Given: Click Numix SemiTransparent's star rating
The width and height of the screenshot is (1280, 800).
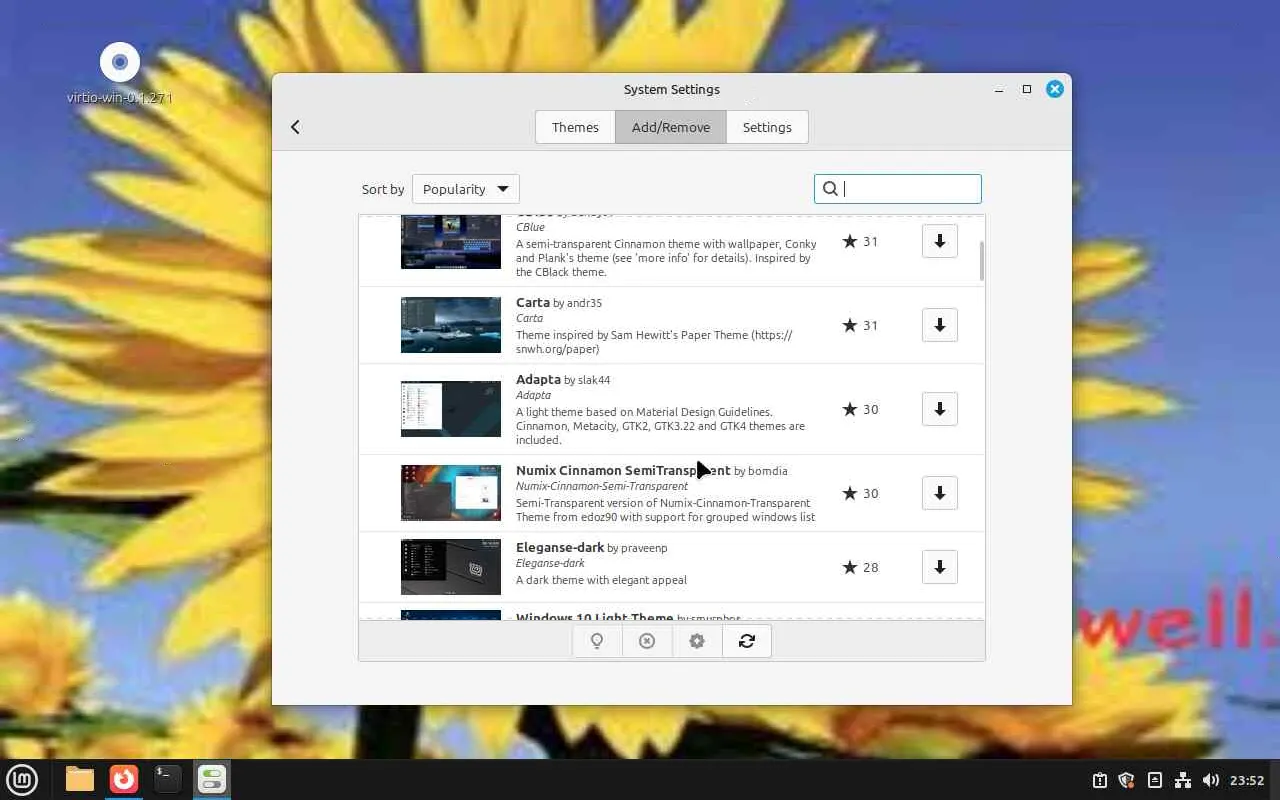Looking at the screenshot, I should pyautogui.click(x=860, y=493).
